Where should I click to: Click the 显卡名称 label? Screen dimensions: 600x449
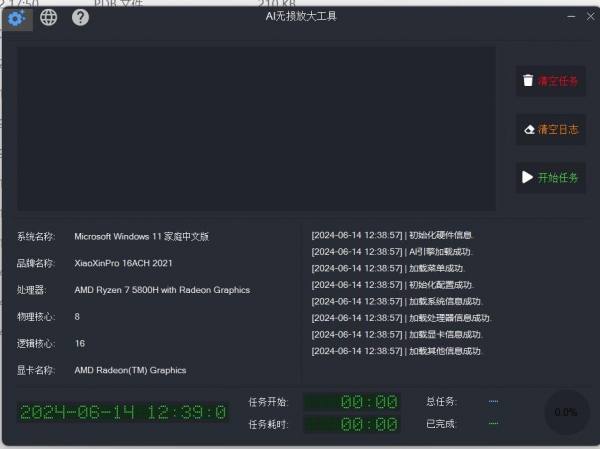[36, 370]
